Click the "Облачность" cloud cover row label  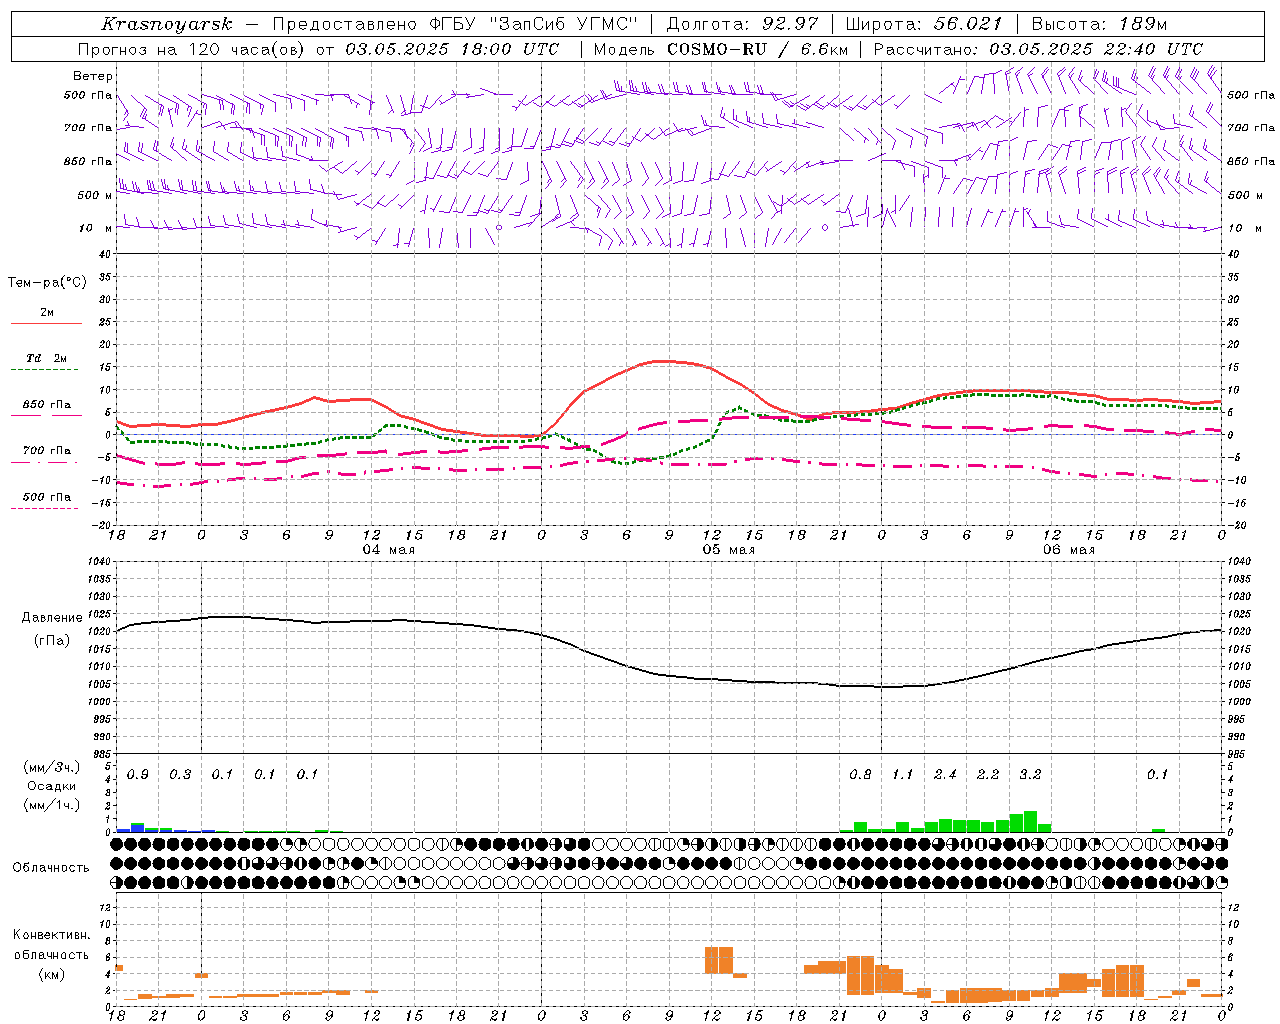tap(51, 868)
